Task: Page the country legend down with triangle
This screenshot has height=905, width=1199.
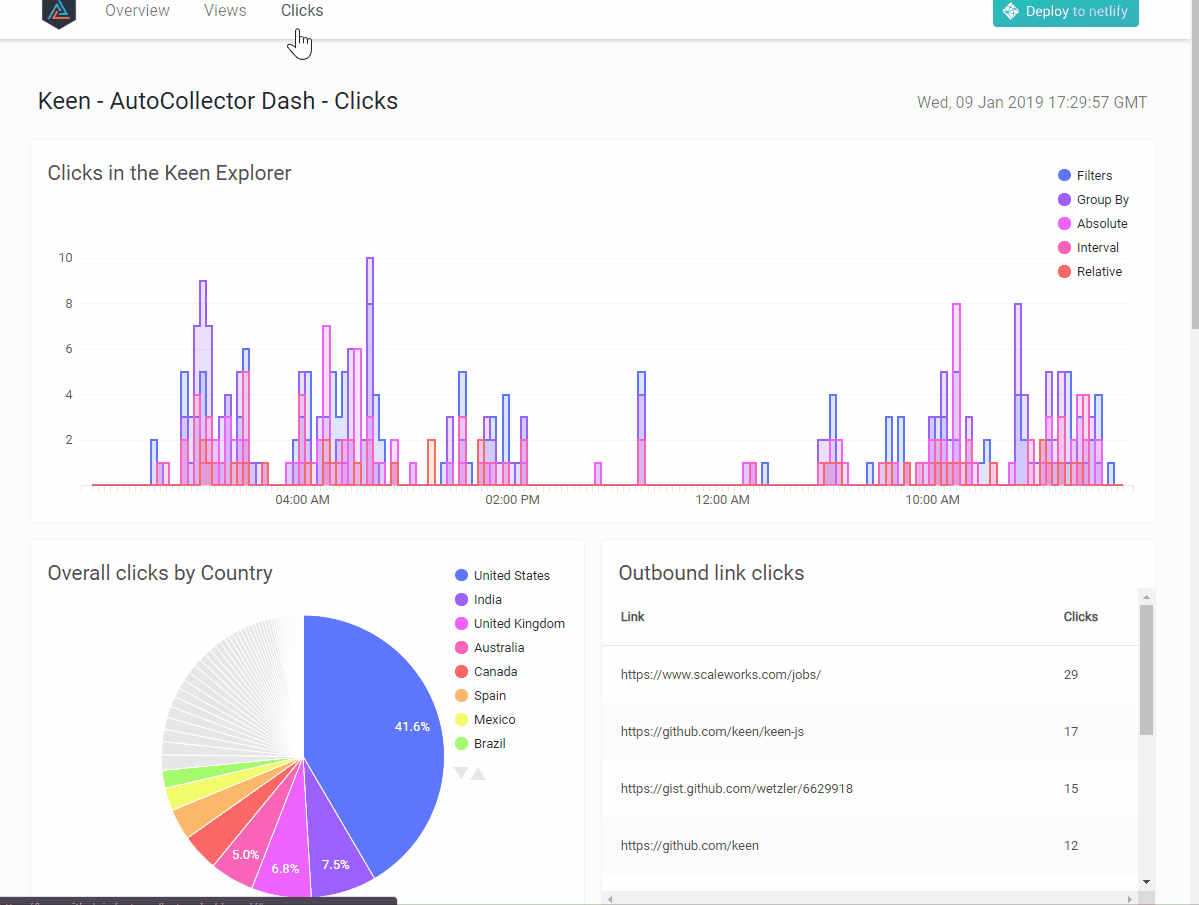Action: [x=461, y=773]
